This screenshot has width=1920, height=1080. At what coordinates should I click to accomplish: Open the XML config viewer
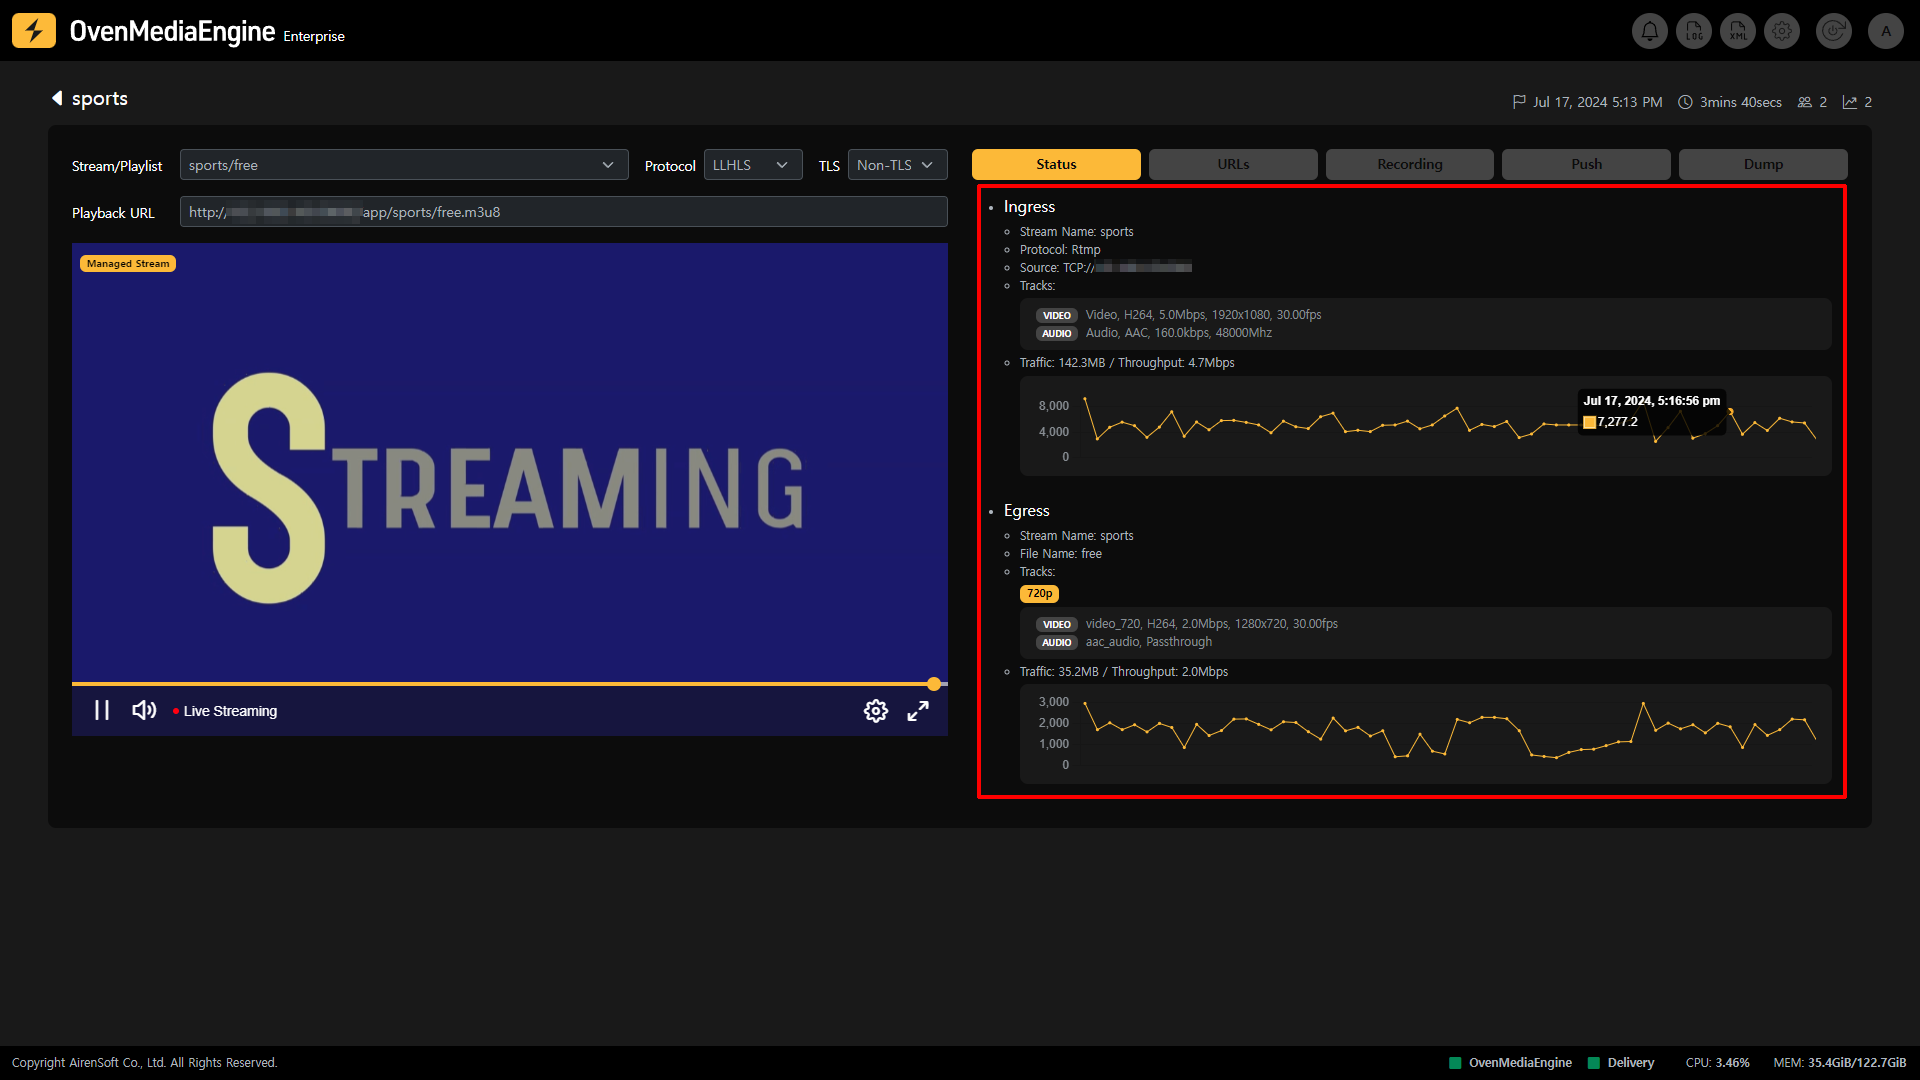(1738, 31)
